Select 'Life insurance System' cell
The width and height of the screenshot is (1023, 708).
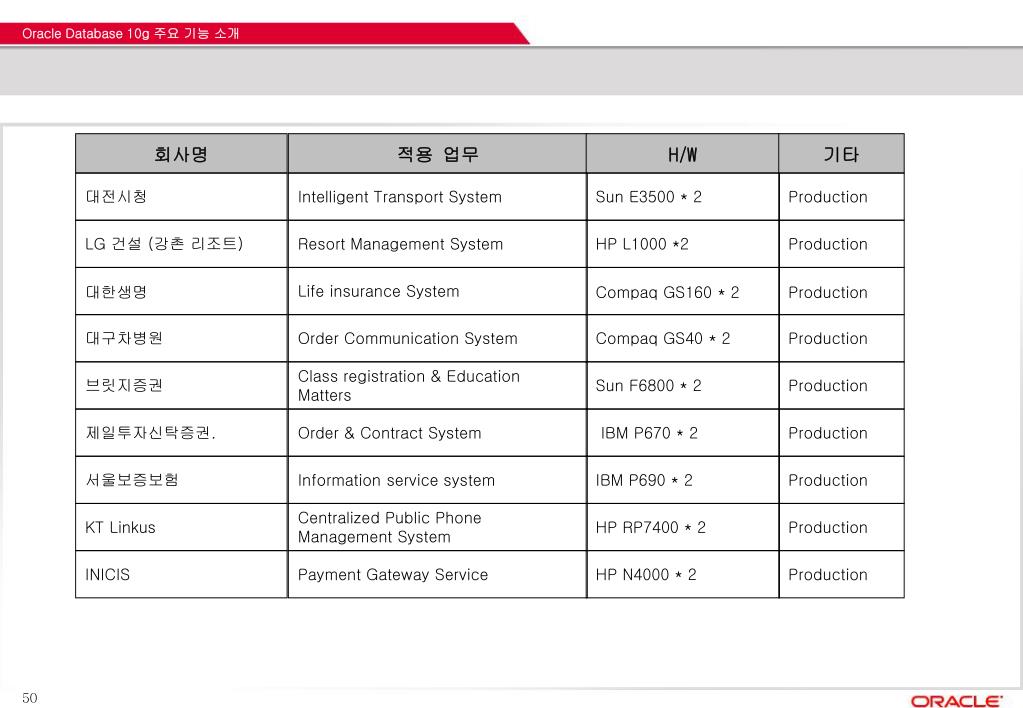coord(437,291)
